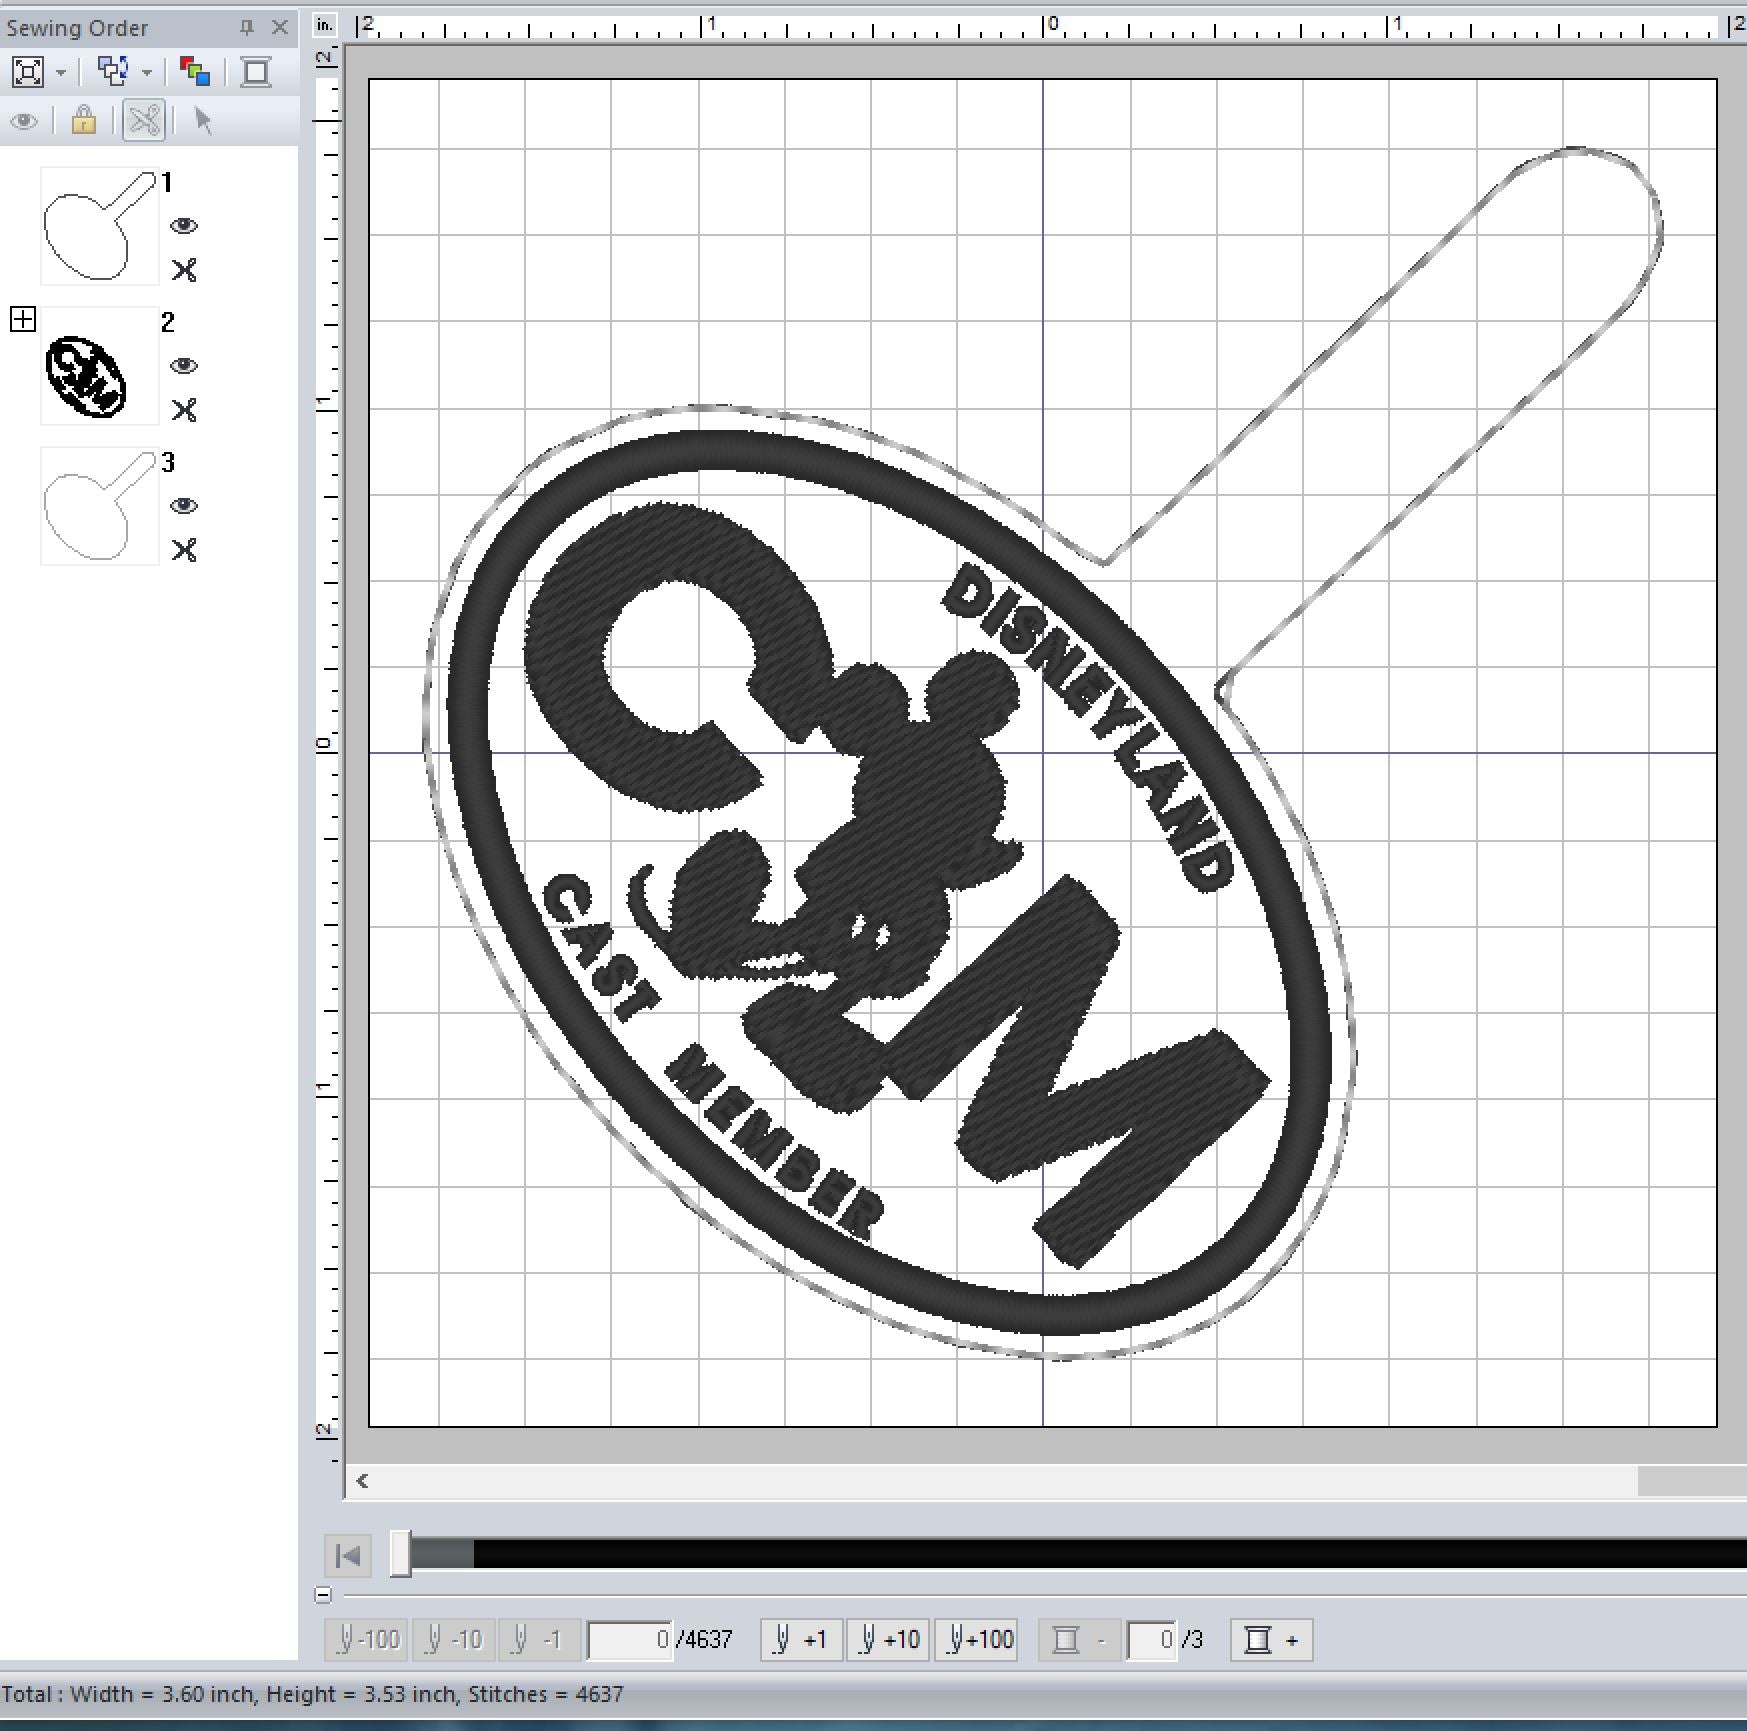Toggle thread trim scissors on item 2
Image resolution: width=1747 pixels, height=1731 pixels.
[x=184, y=410]
